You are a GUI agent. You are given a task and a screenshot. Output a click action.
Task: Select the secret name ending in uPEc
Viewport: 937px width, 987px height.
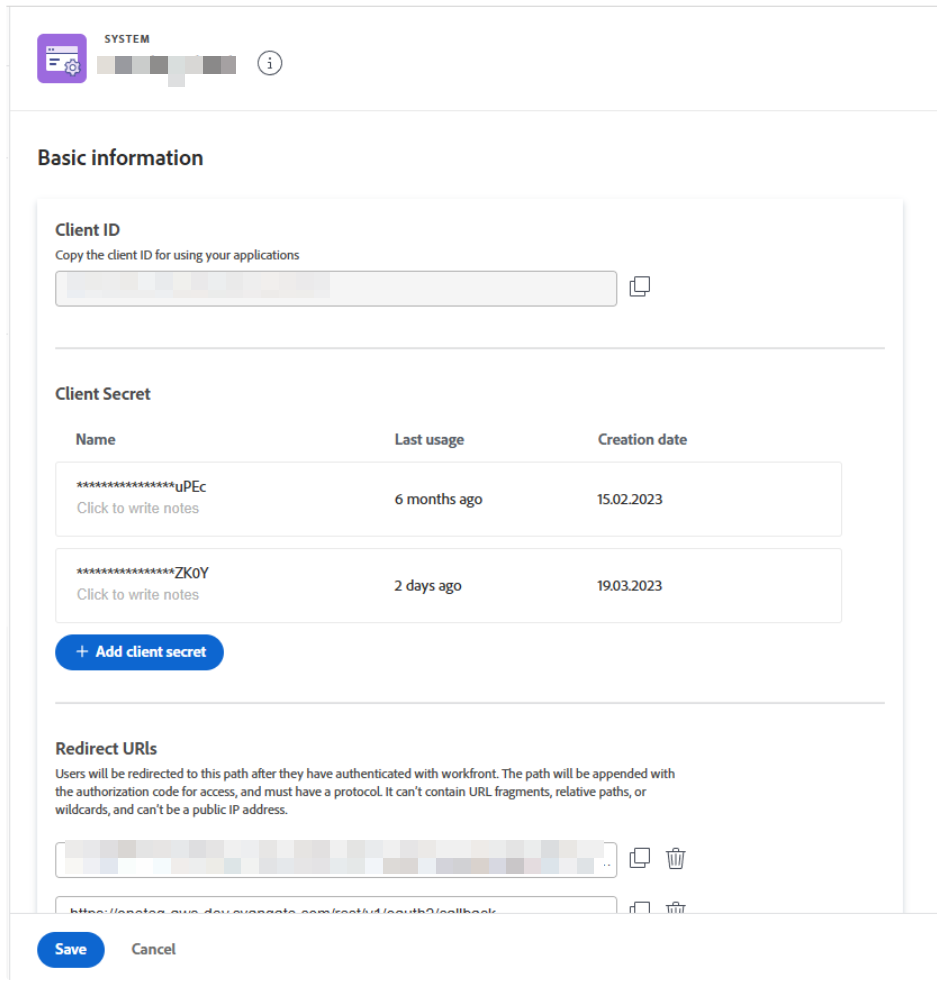141,487
